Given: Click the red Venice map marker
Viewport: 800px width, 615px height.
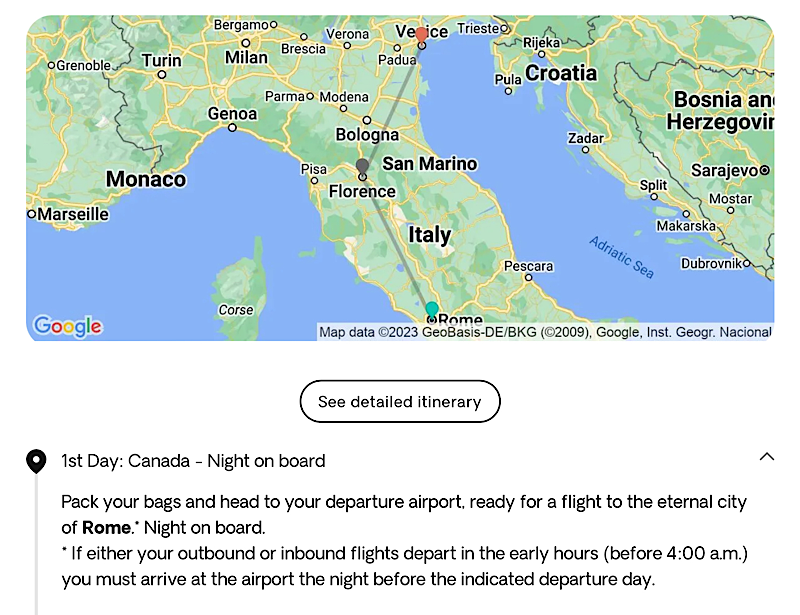Looking at the screenshot, I should pos(421,36).
